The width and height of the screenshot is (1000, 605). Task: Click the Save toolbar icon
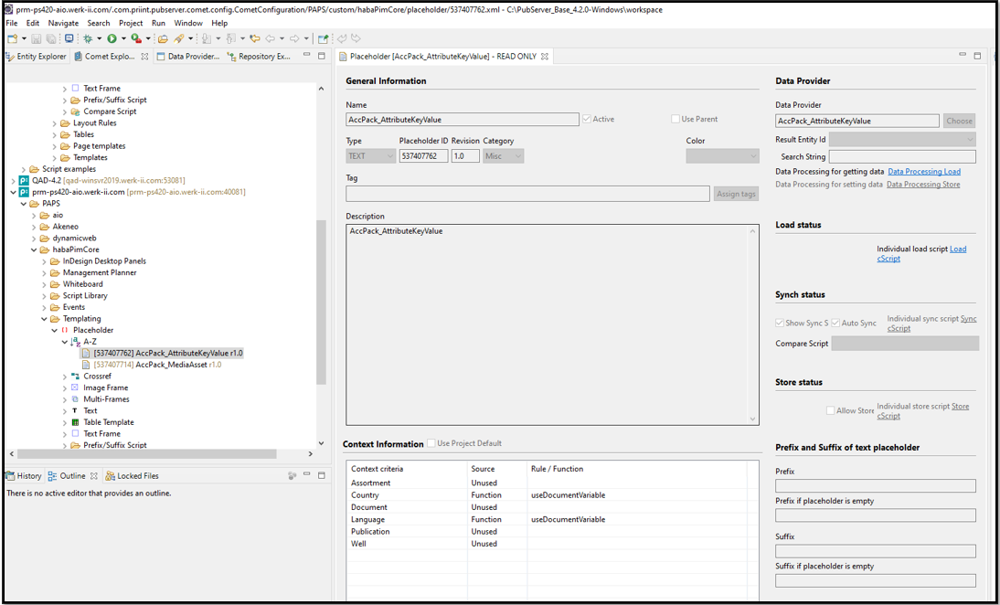click(37, 38)
